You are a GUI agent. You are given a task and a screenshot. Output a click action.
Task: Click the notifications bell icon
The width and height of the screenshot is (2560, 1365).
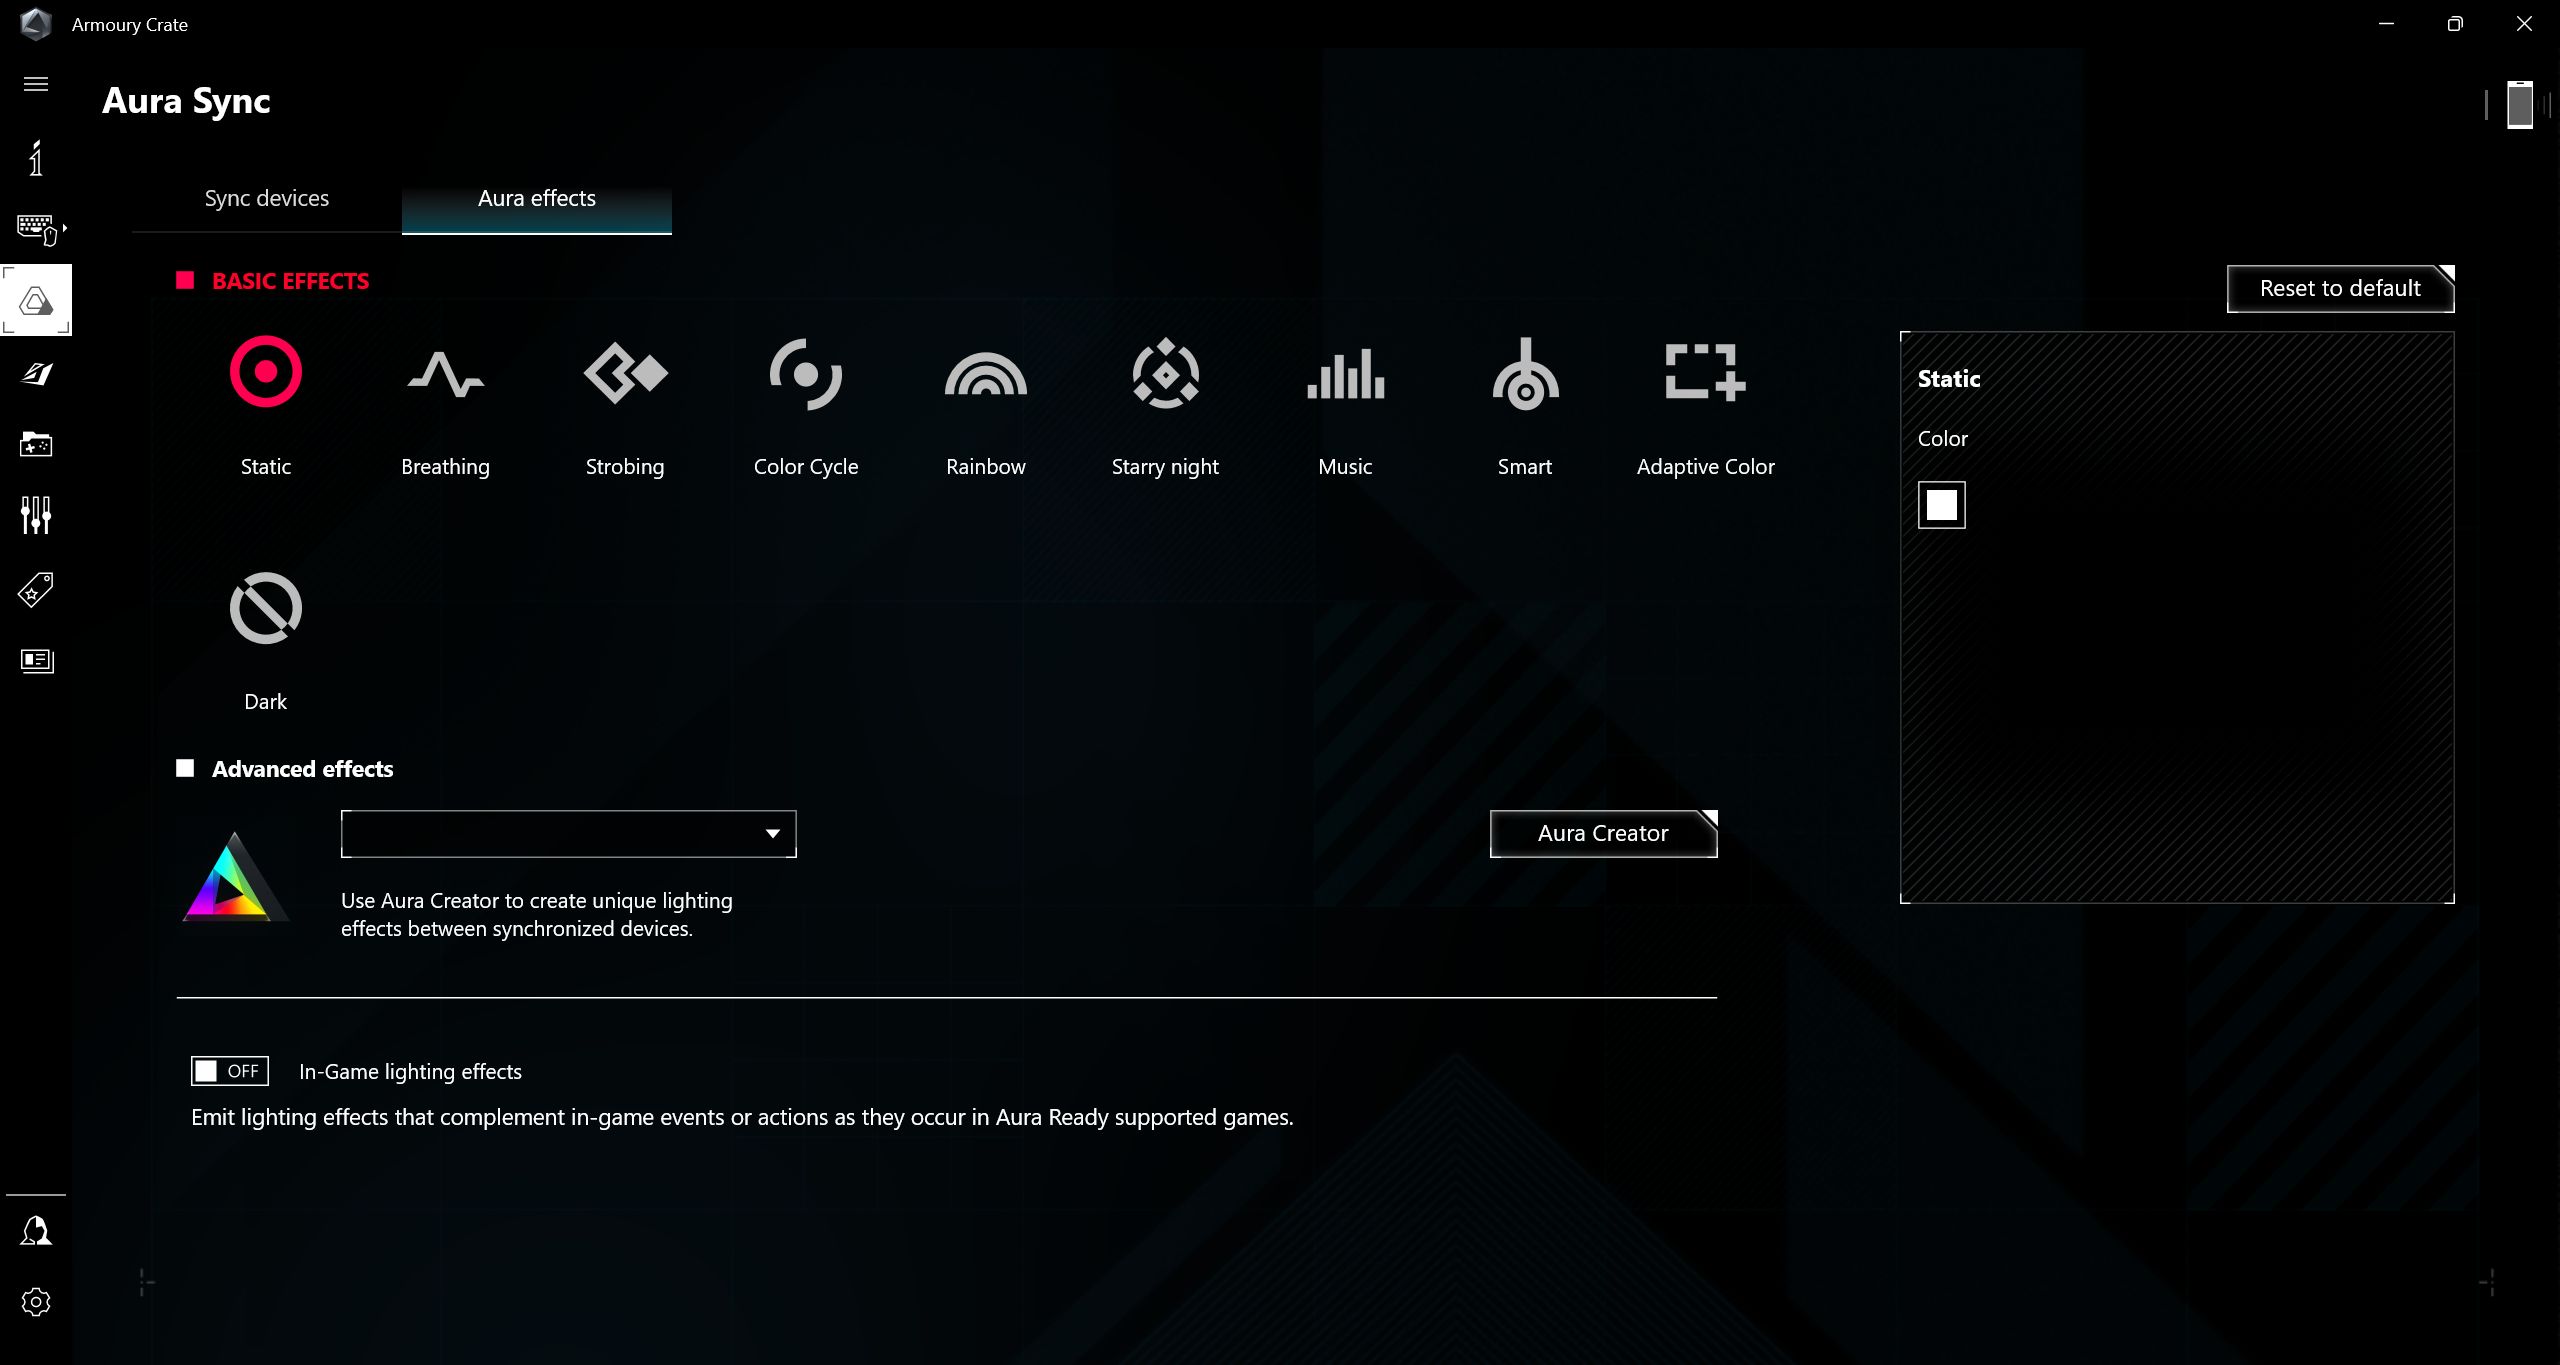(x=37, y=1231)
